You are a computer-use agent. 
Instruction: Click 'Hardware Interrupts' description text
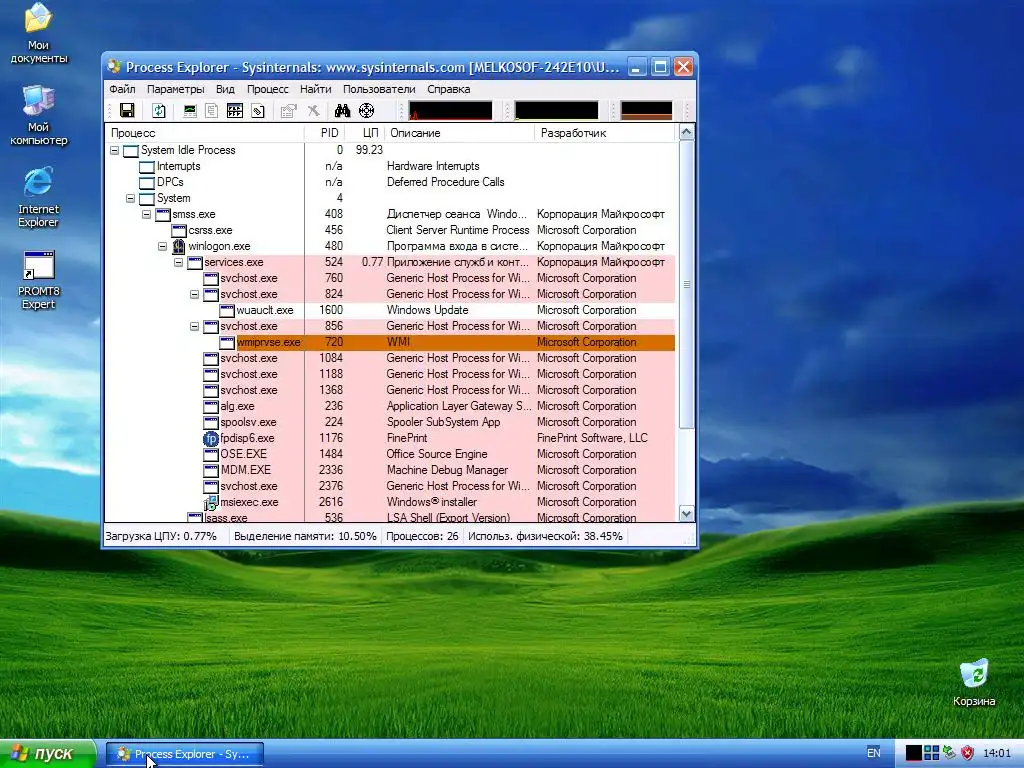click(433, 167)
